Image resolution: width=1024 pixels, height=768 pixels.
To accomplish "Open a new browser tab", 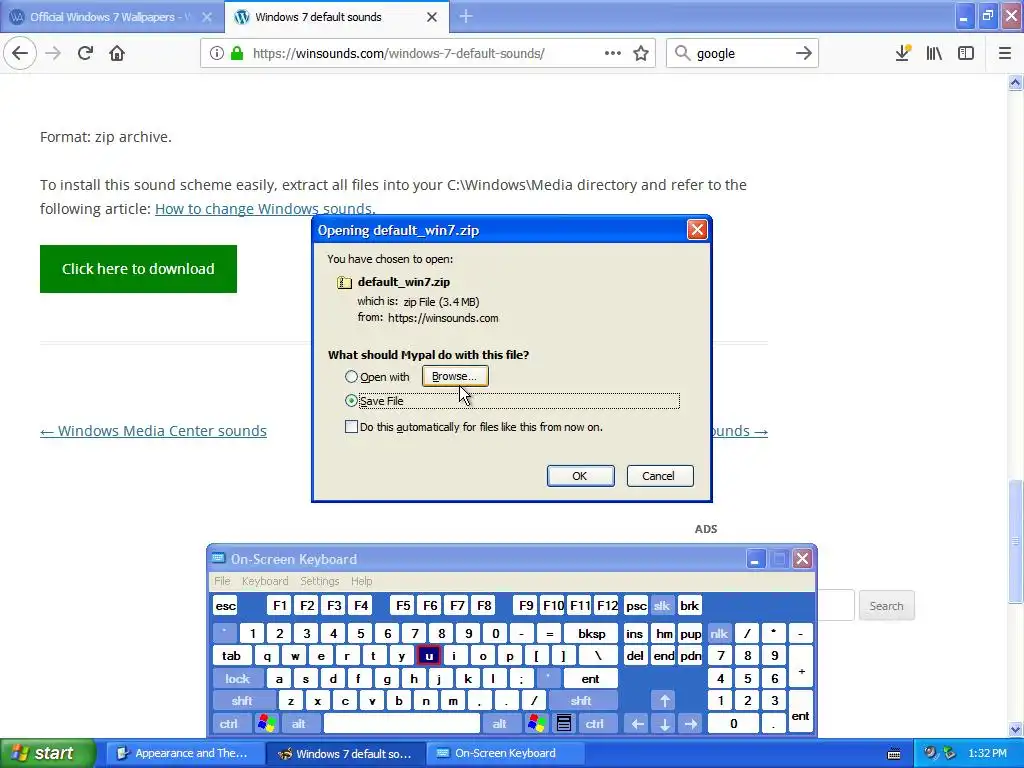I will [466, 16].
